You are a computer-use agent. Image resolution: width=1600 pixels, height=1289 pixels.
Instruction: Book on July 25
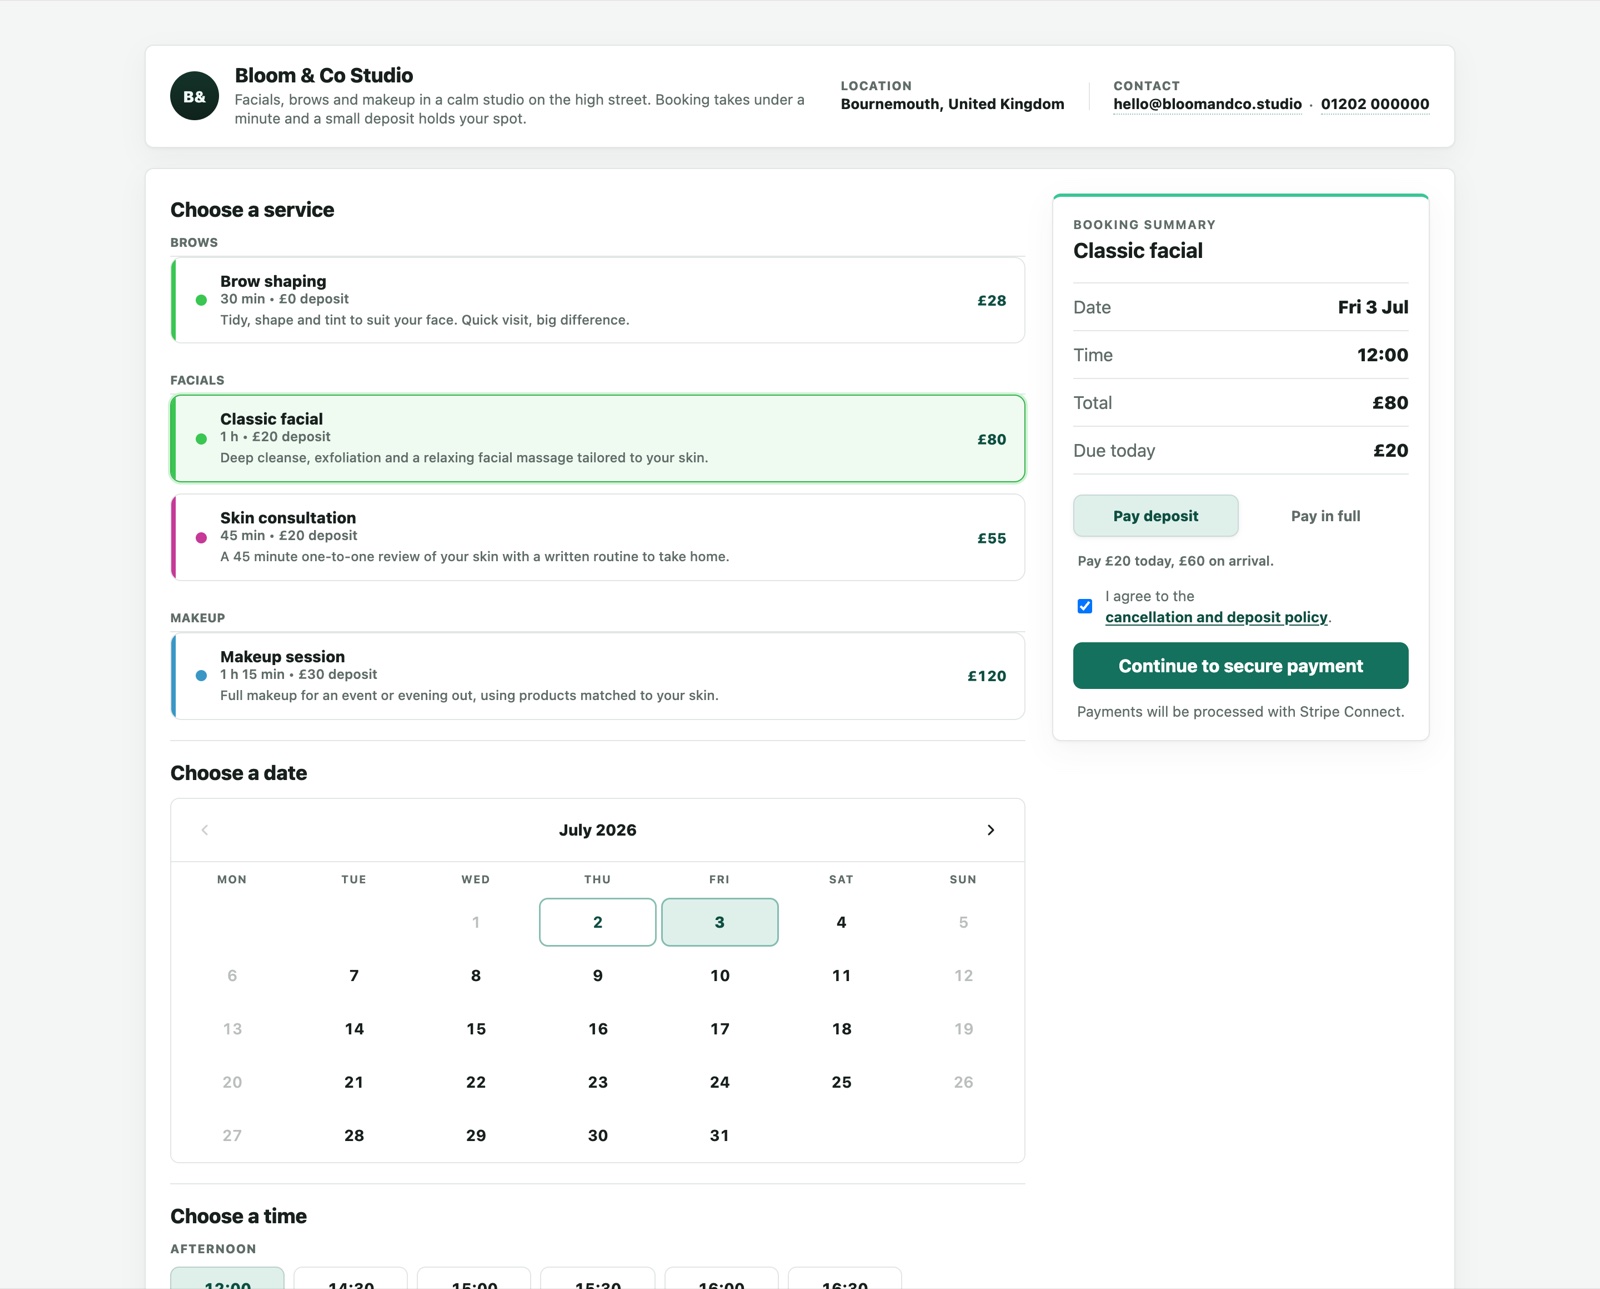click(842, 1082)
